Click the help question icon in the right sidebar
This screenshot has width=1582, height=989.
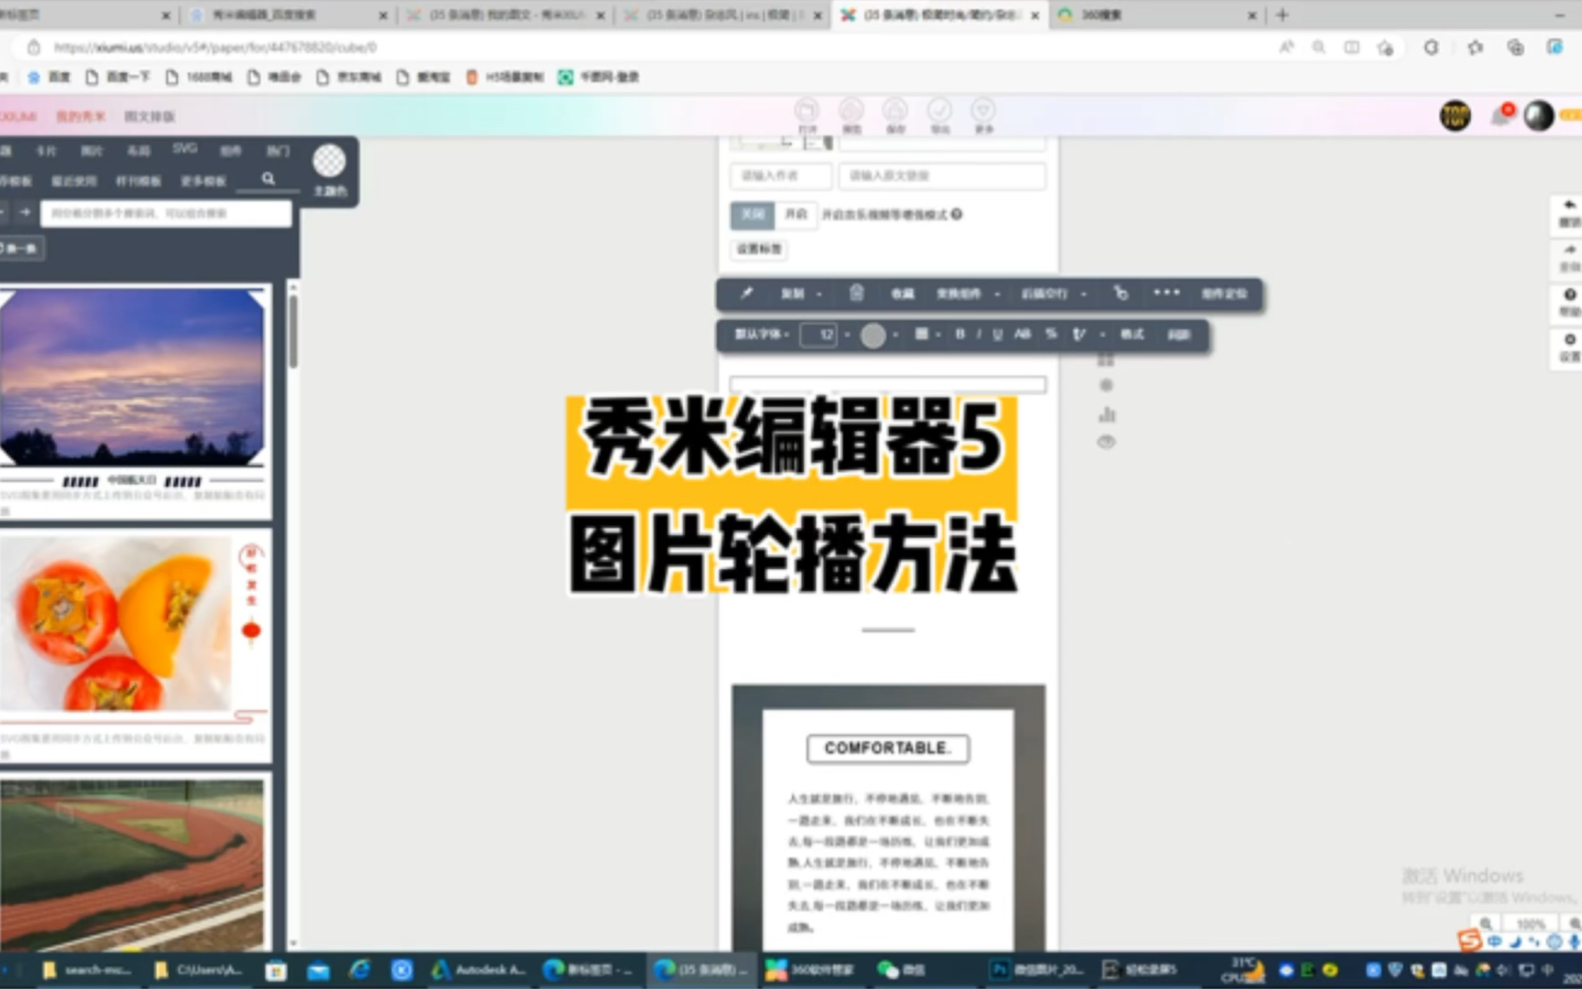tap(1569, 295)
